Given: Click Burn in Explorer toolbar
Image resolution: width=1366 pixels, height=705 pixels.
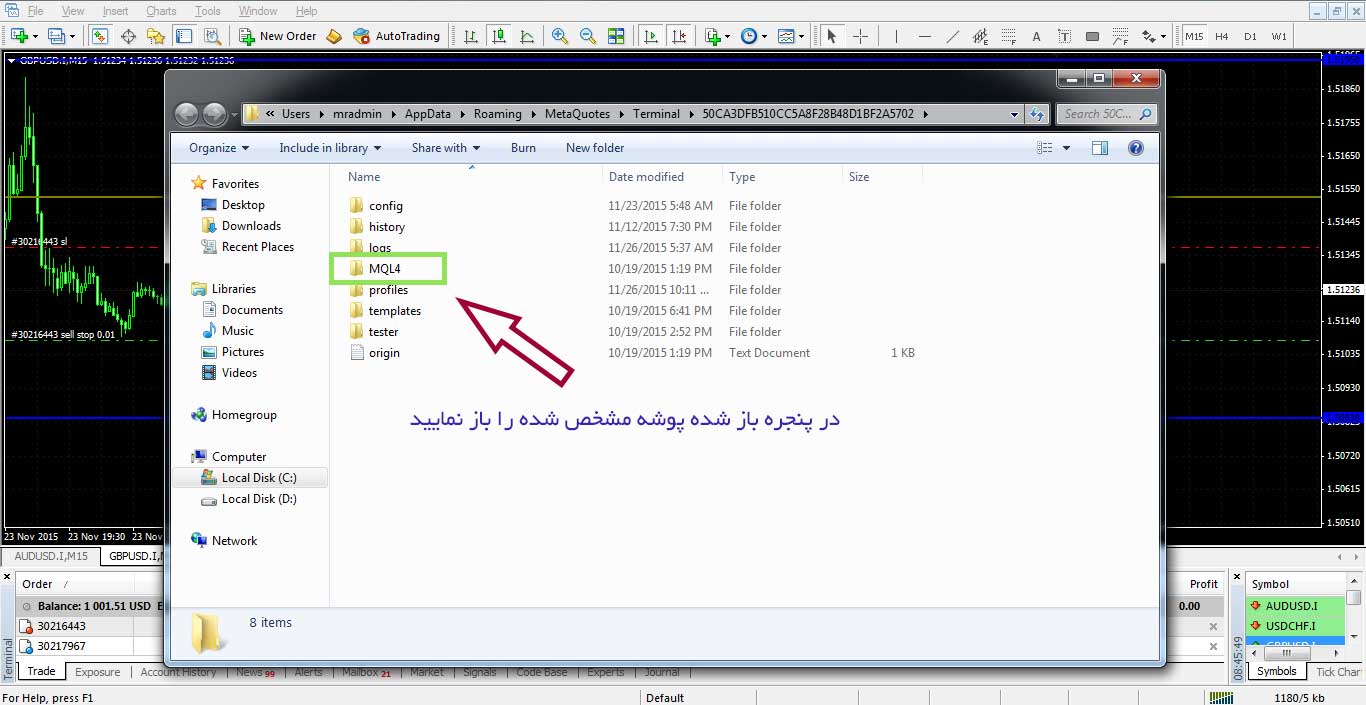Looking at the screenshot, I should (x=523, y=148).
